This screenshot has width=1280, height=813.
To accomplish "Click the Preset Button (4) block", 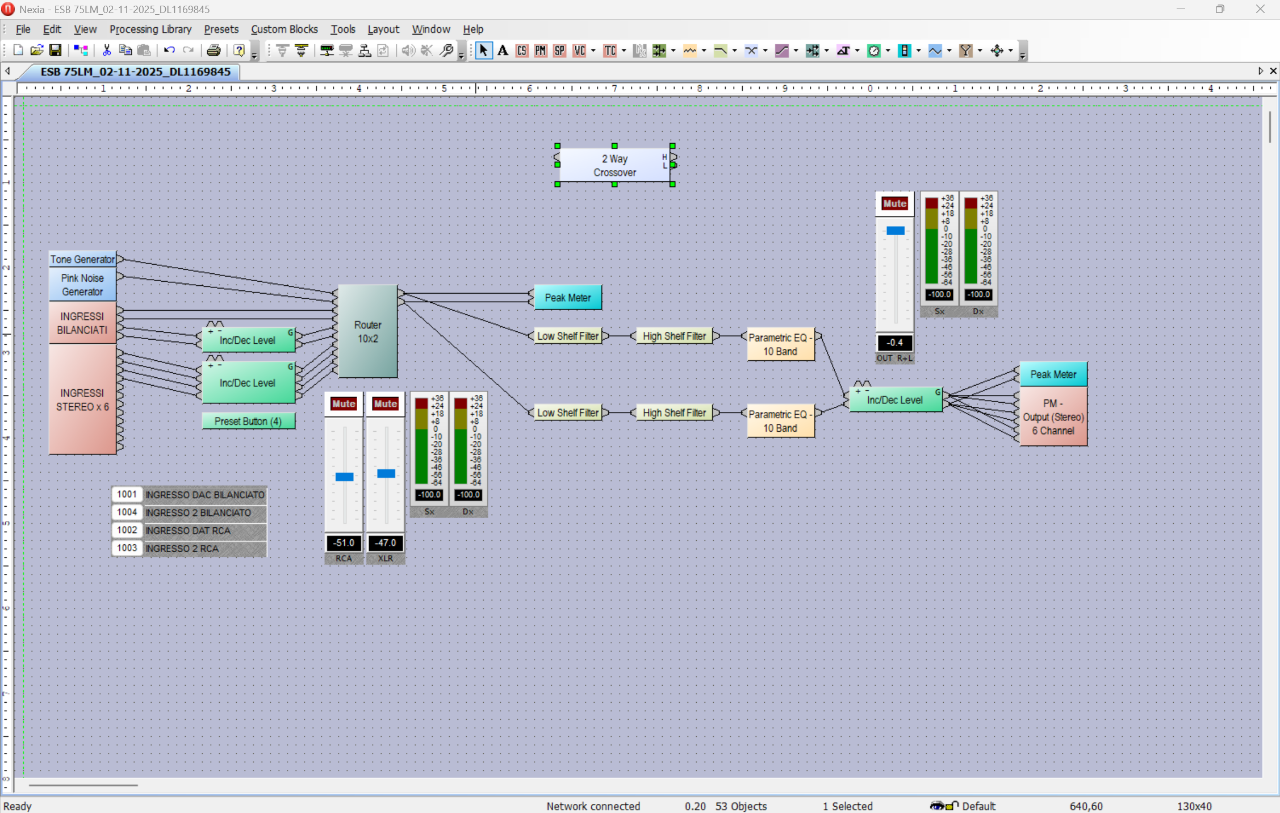I will coord(249,421).
